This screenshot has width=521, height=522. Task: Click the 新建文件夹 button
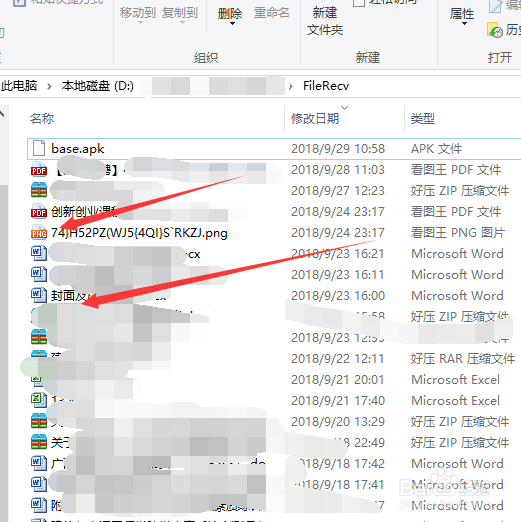click(x=325, y=21)
